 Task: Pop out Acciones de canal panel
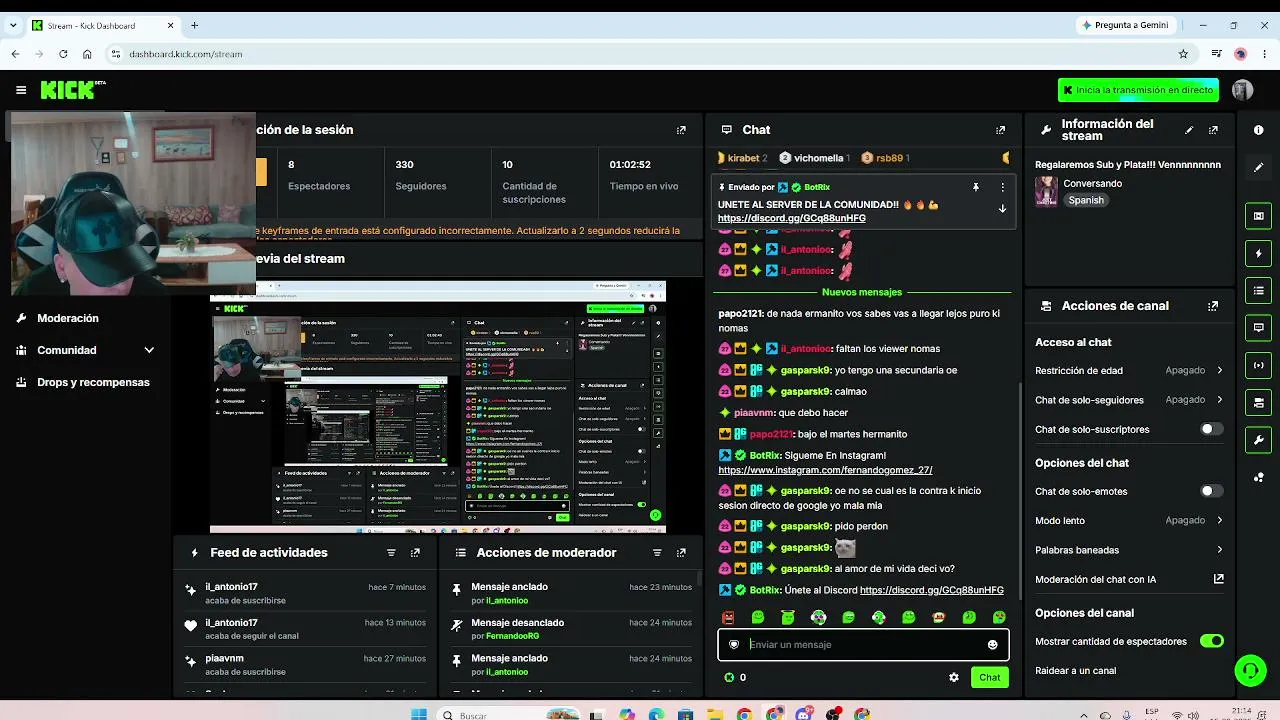[1213, 306]
